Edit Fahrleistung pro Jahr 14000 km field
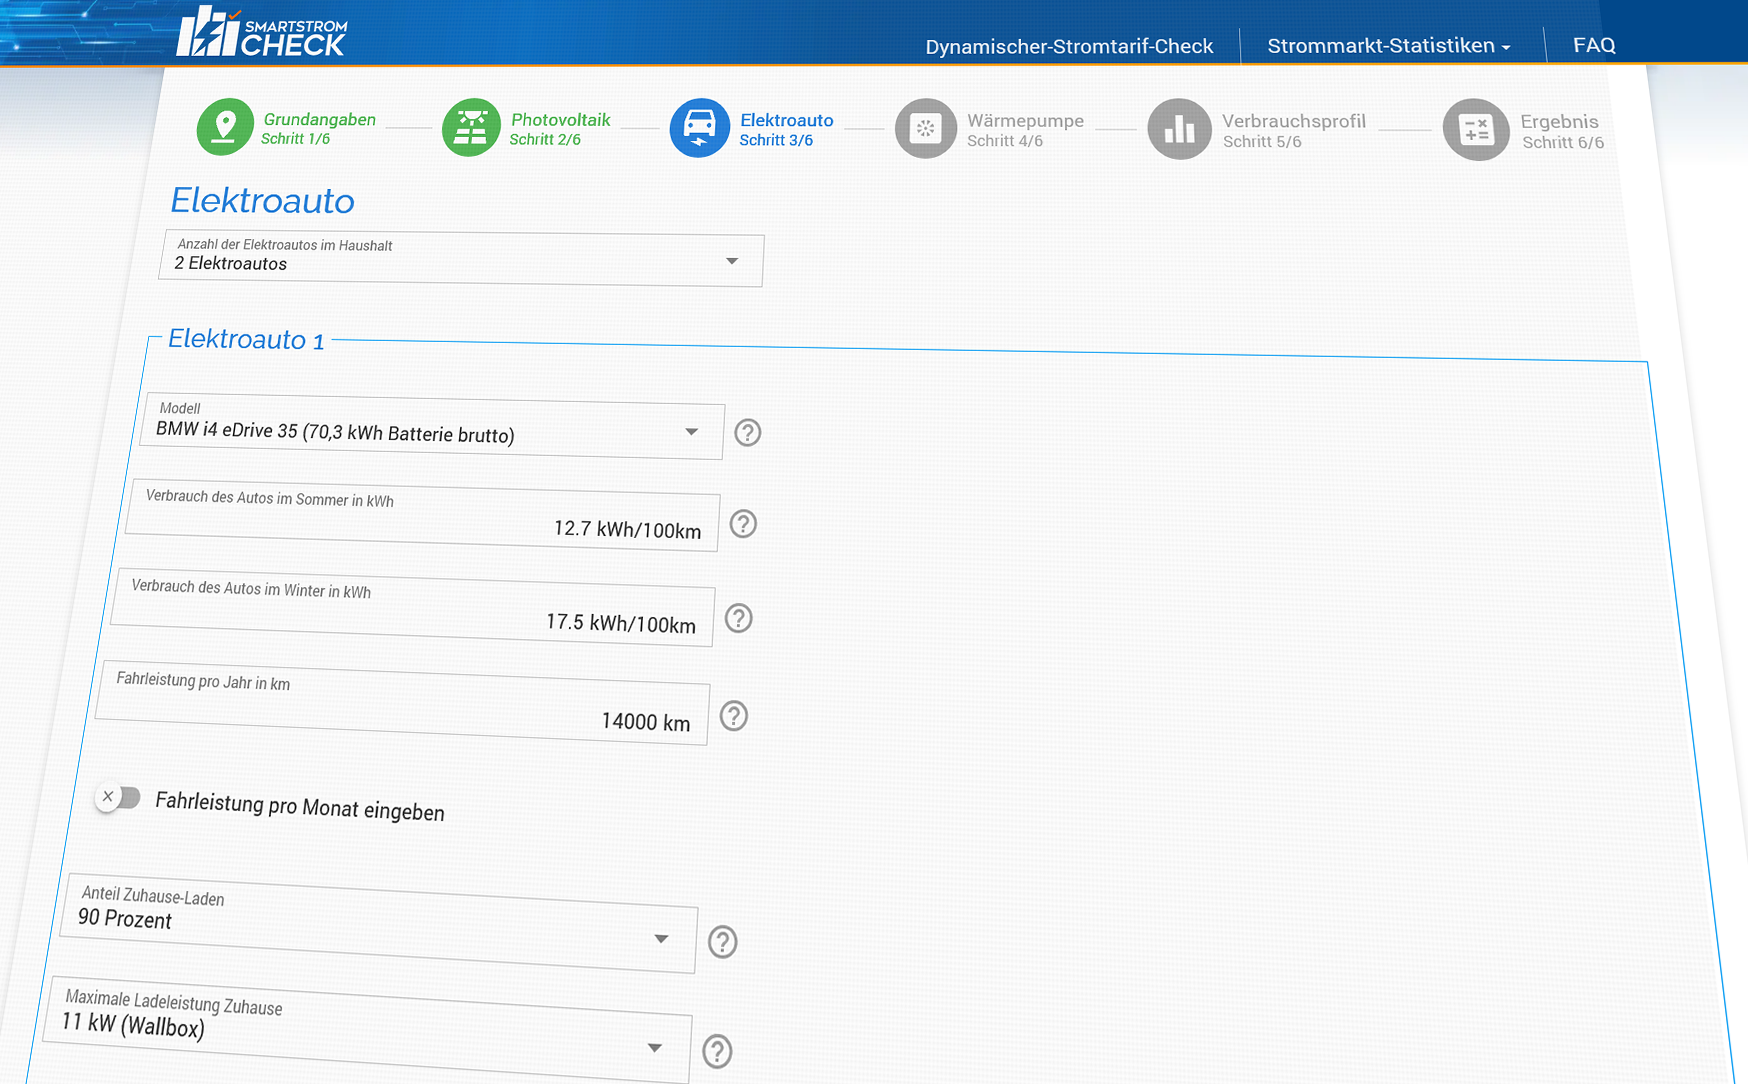Image resolution: width=1748 pixels, height=1084 pixels. [x=403, y=702]
